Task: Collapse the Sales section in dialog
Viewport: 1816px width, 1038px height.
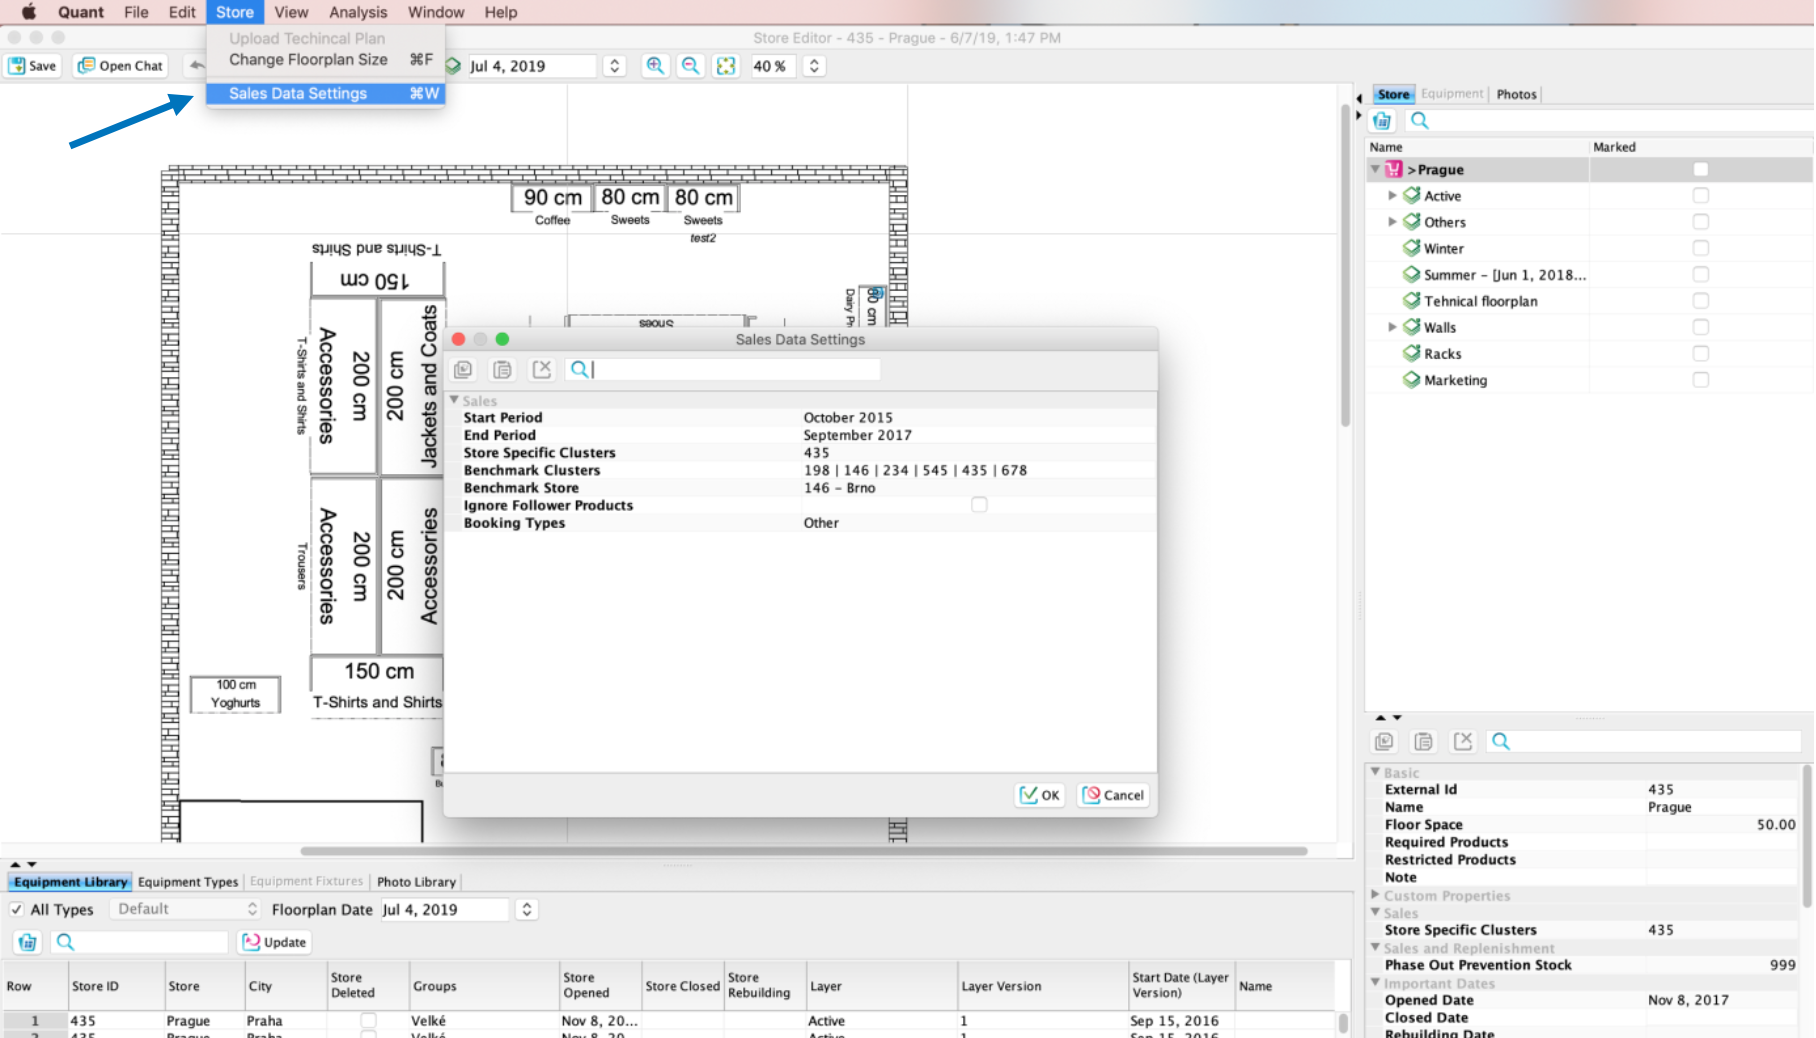Action: pos(454,400)
